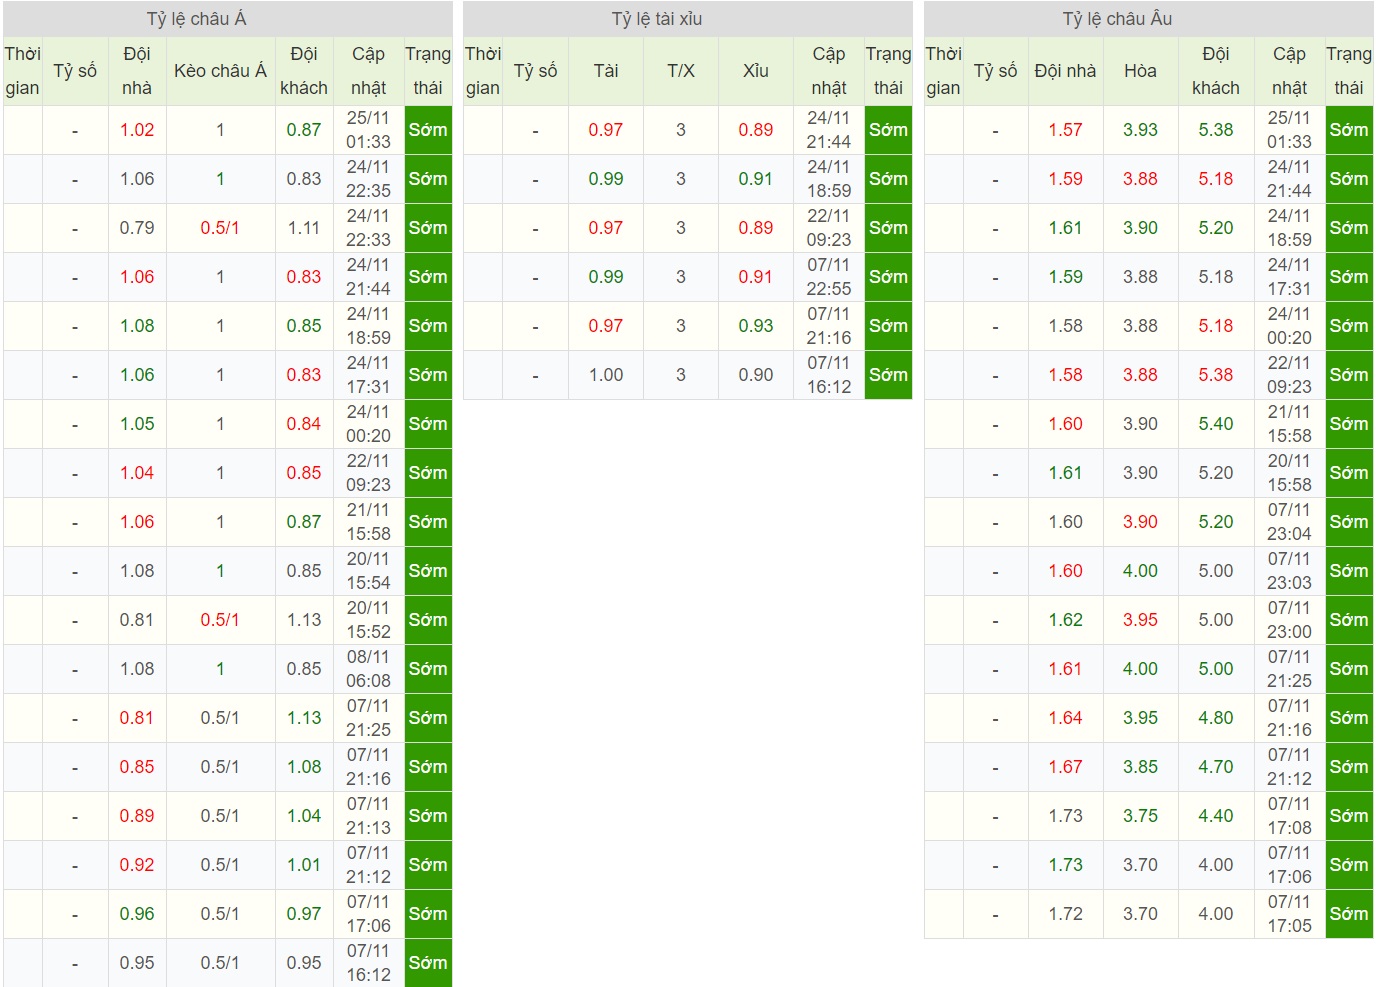Viewport: 1376px width, 987px height.
Task: Click 'Sớm' status in the '07/11 22:55' row
Action: (x=888, y=277)
